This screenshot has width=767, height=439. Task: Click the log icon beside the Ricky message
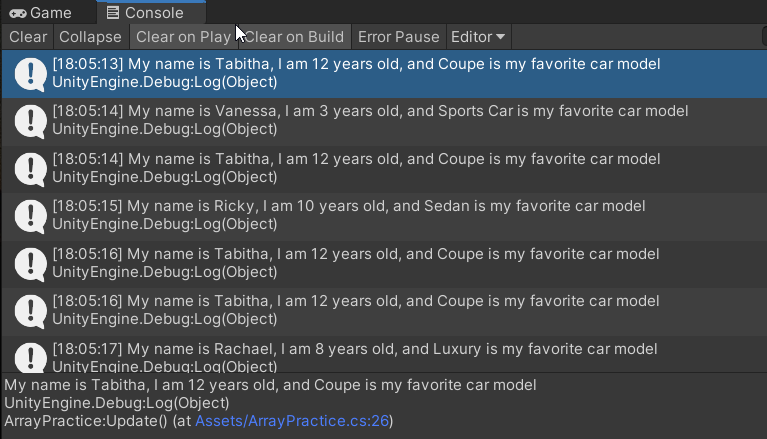(30, 217)
